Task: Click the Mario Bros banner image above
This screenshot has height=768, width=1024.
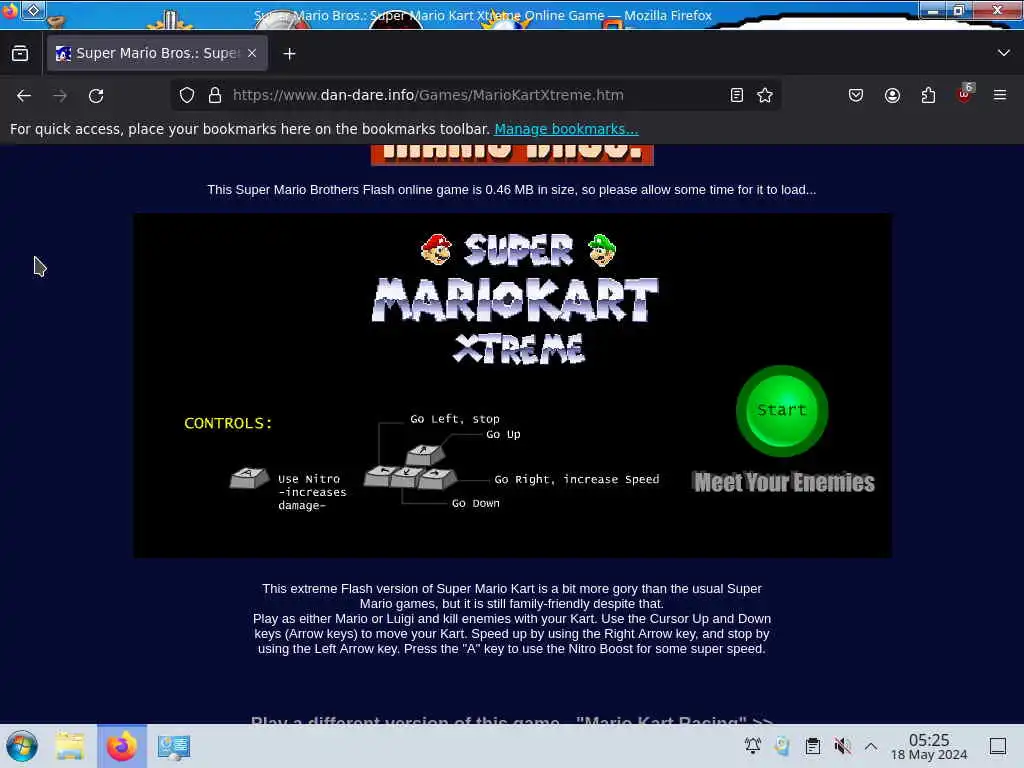Action: (512, 154)
